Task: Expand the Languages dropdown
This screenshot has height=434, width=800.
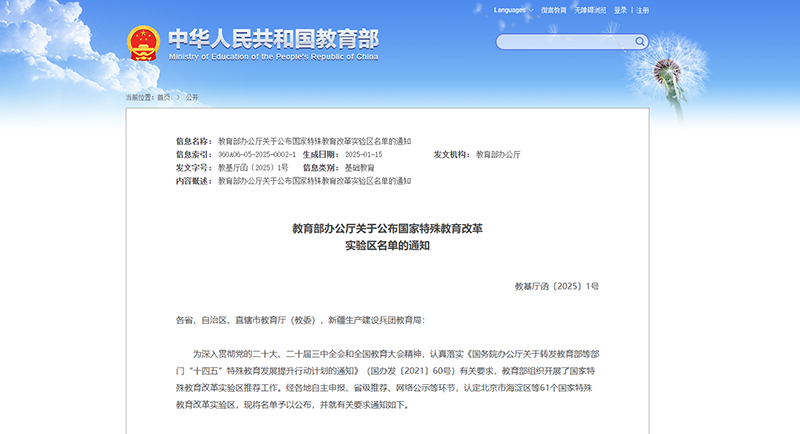Action: point(513,10)
